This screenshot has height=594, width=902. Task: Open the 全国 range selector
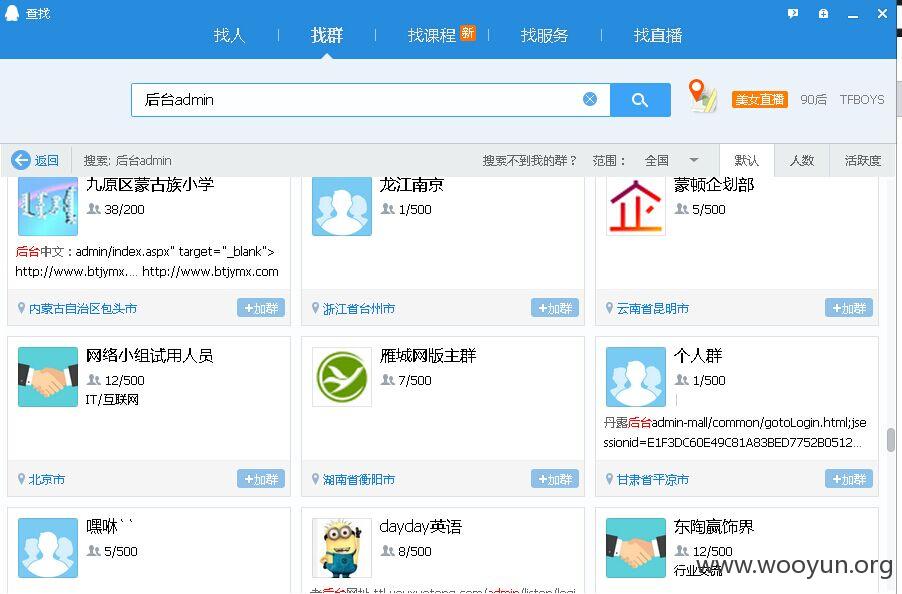[x=656, y=160]
